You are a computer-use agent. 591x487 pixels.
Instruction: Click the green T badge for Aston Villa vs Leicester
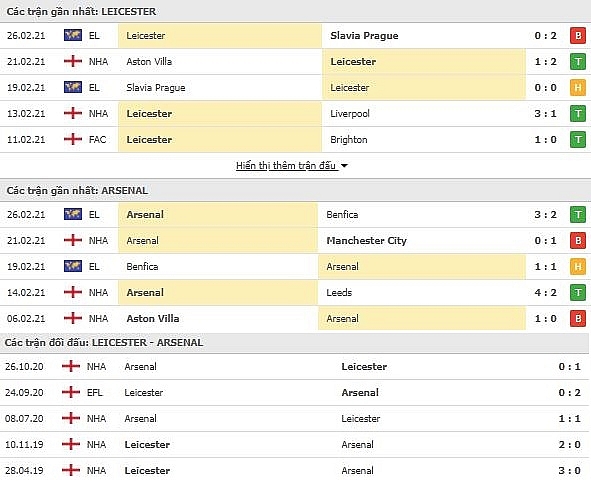[x=578, y=62]
